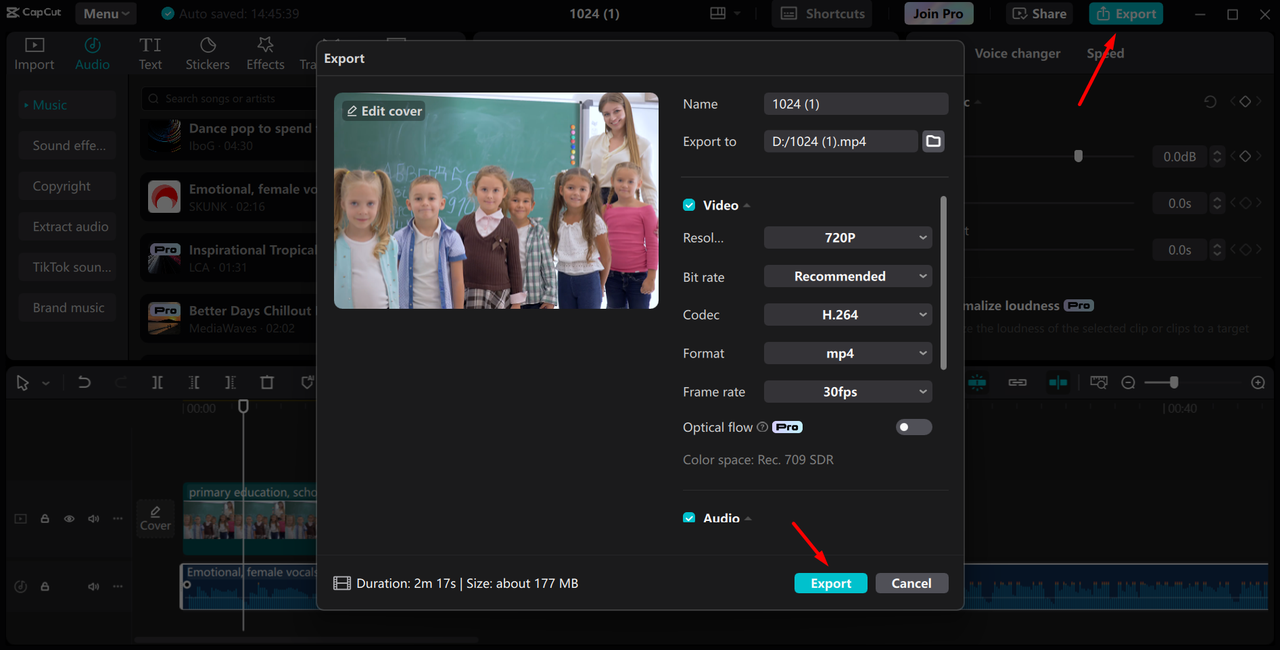
Task: Click the export Name input field
Action: coord(855,104)
